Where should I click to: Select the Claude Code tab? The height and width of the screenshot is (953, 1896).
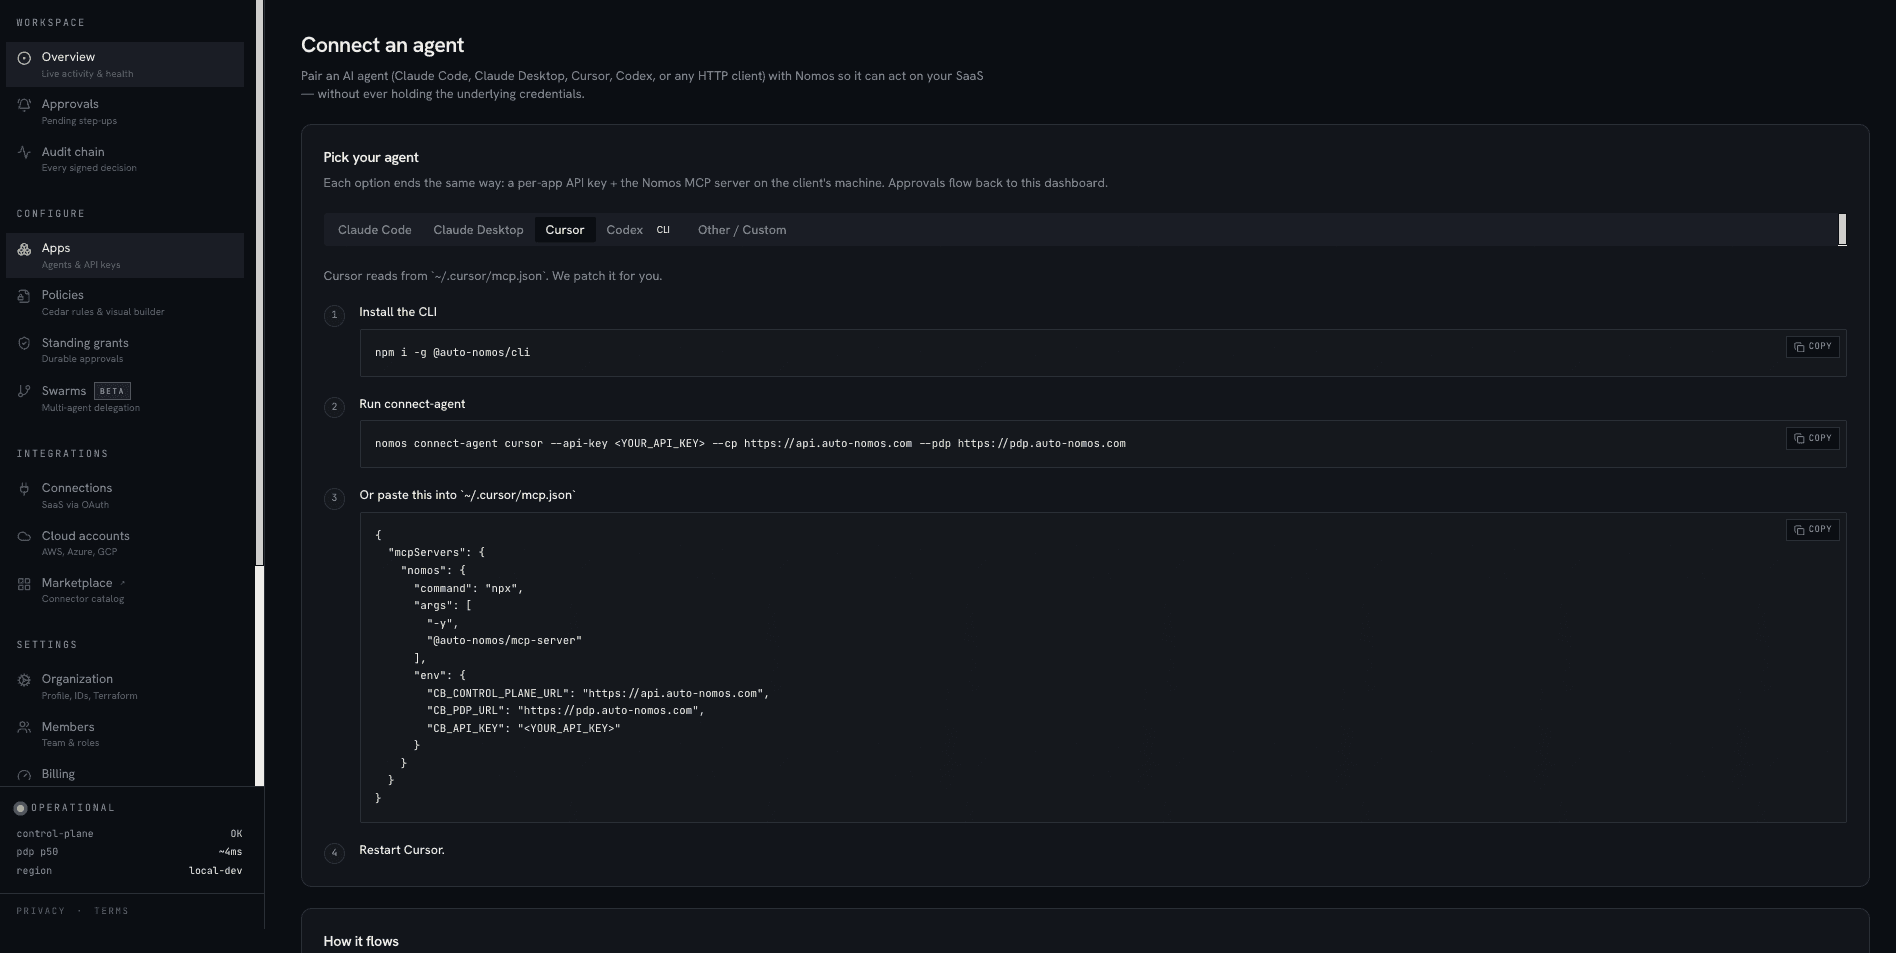tap(375, 230)
